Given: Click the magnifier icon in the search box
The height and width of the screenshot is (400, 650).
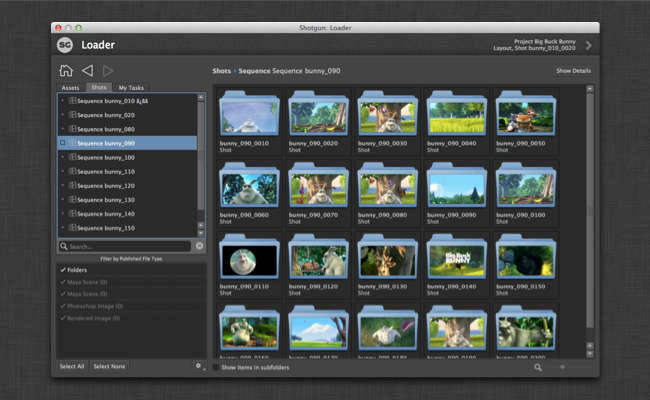Looking at the screenshot, I should 64,246.
